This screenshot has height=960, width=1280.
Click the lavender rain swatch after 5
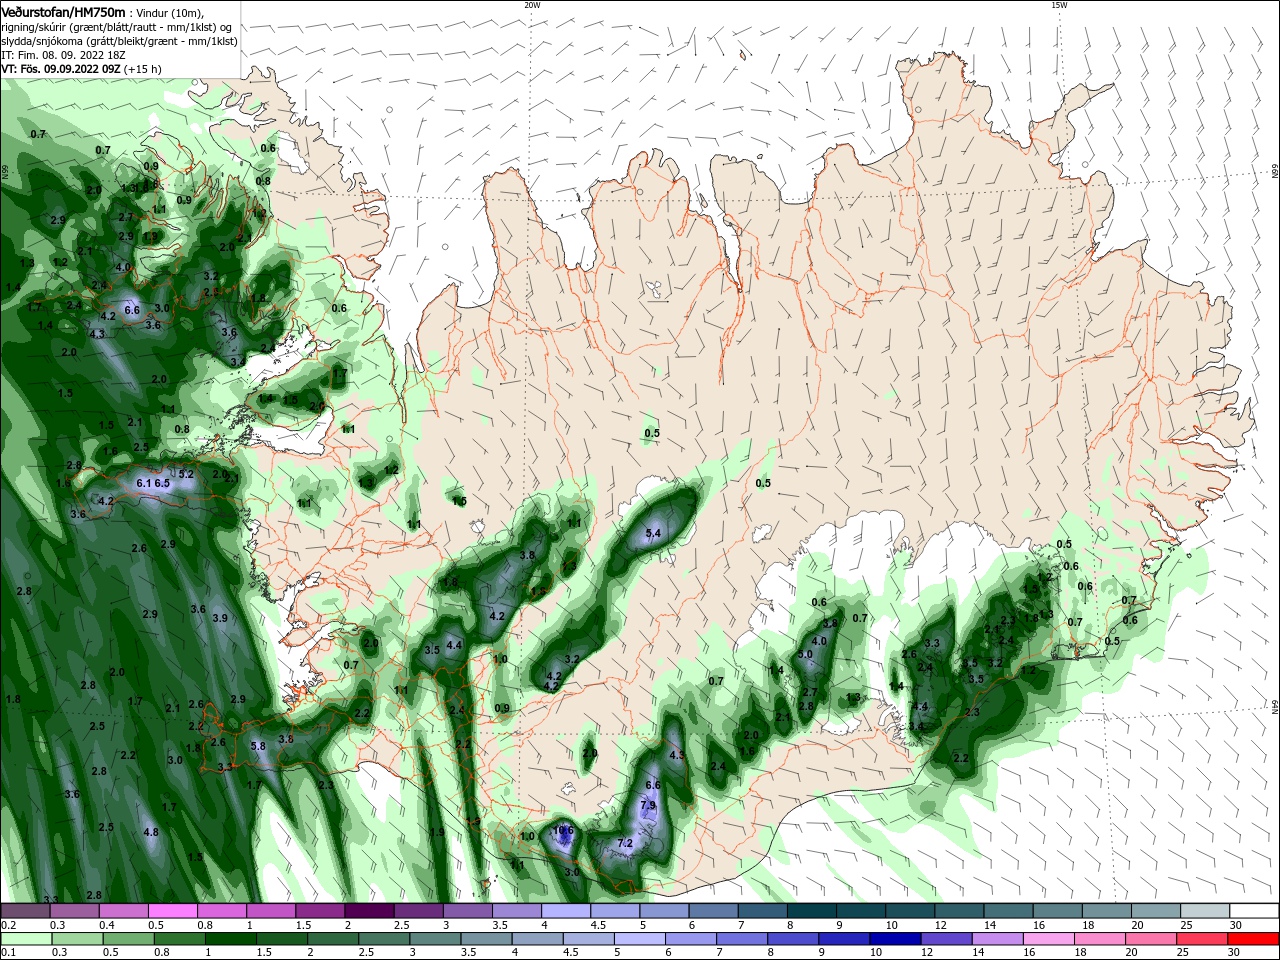tap(639, 939)
